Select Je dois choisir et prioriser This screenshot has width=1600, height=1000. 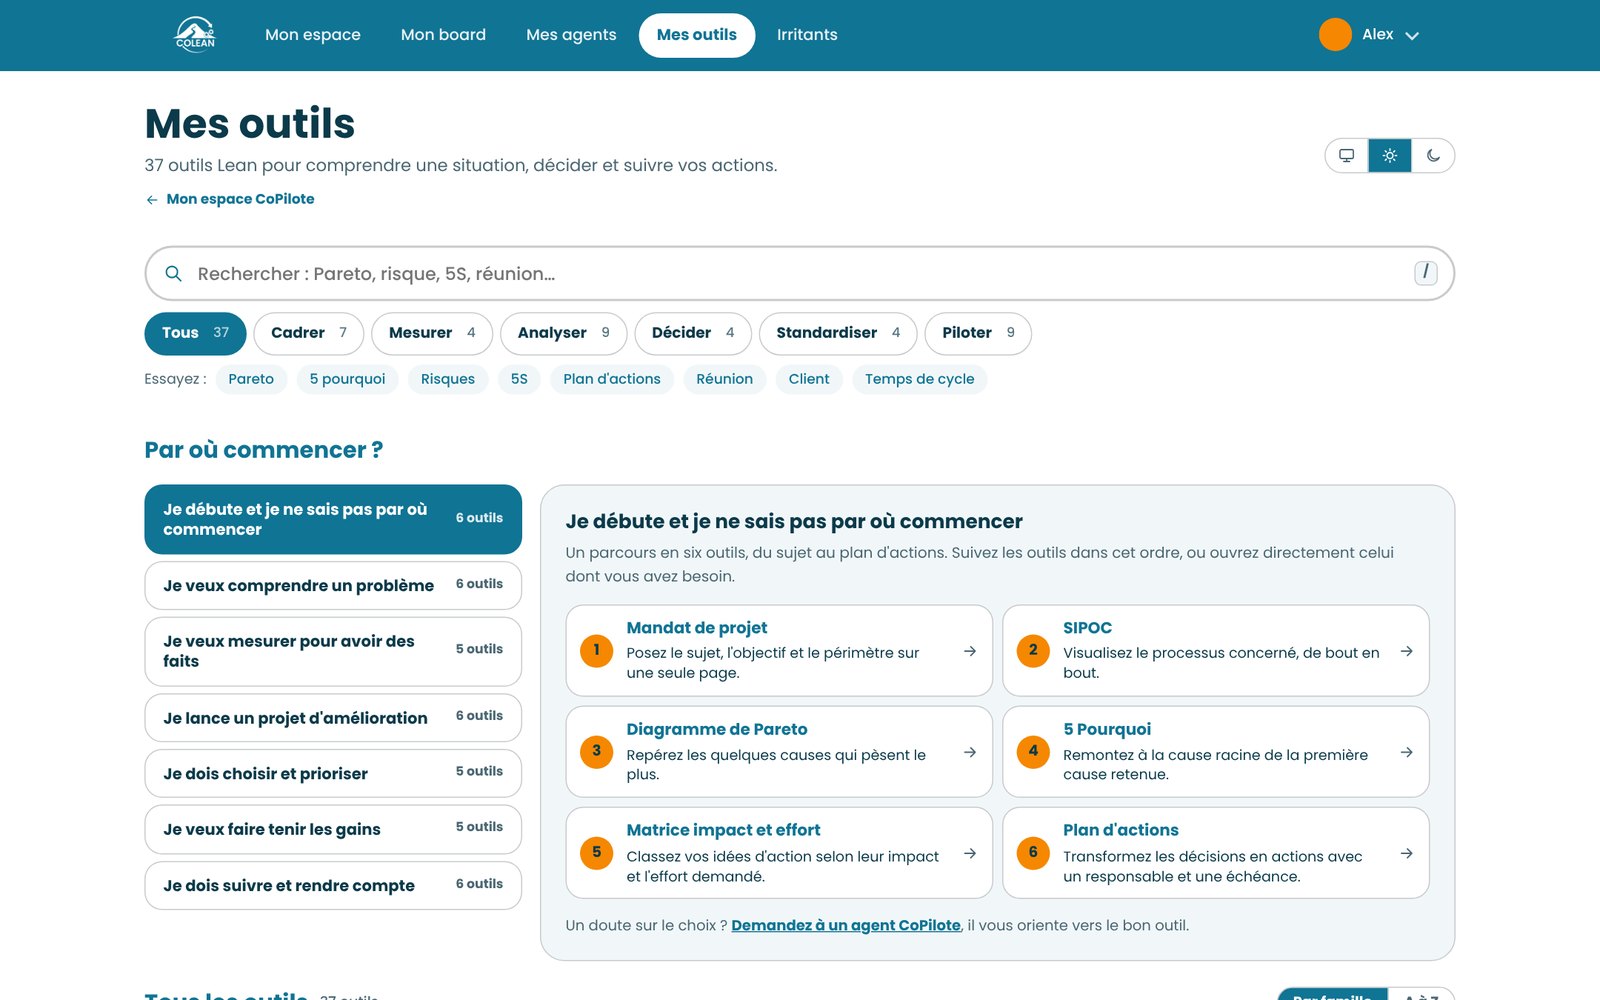tap(333, 773)
